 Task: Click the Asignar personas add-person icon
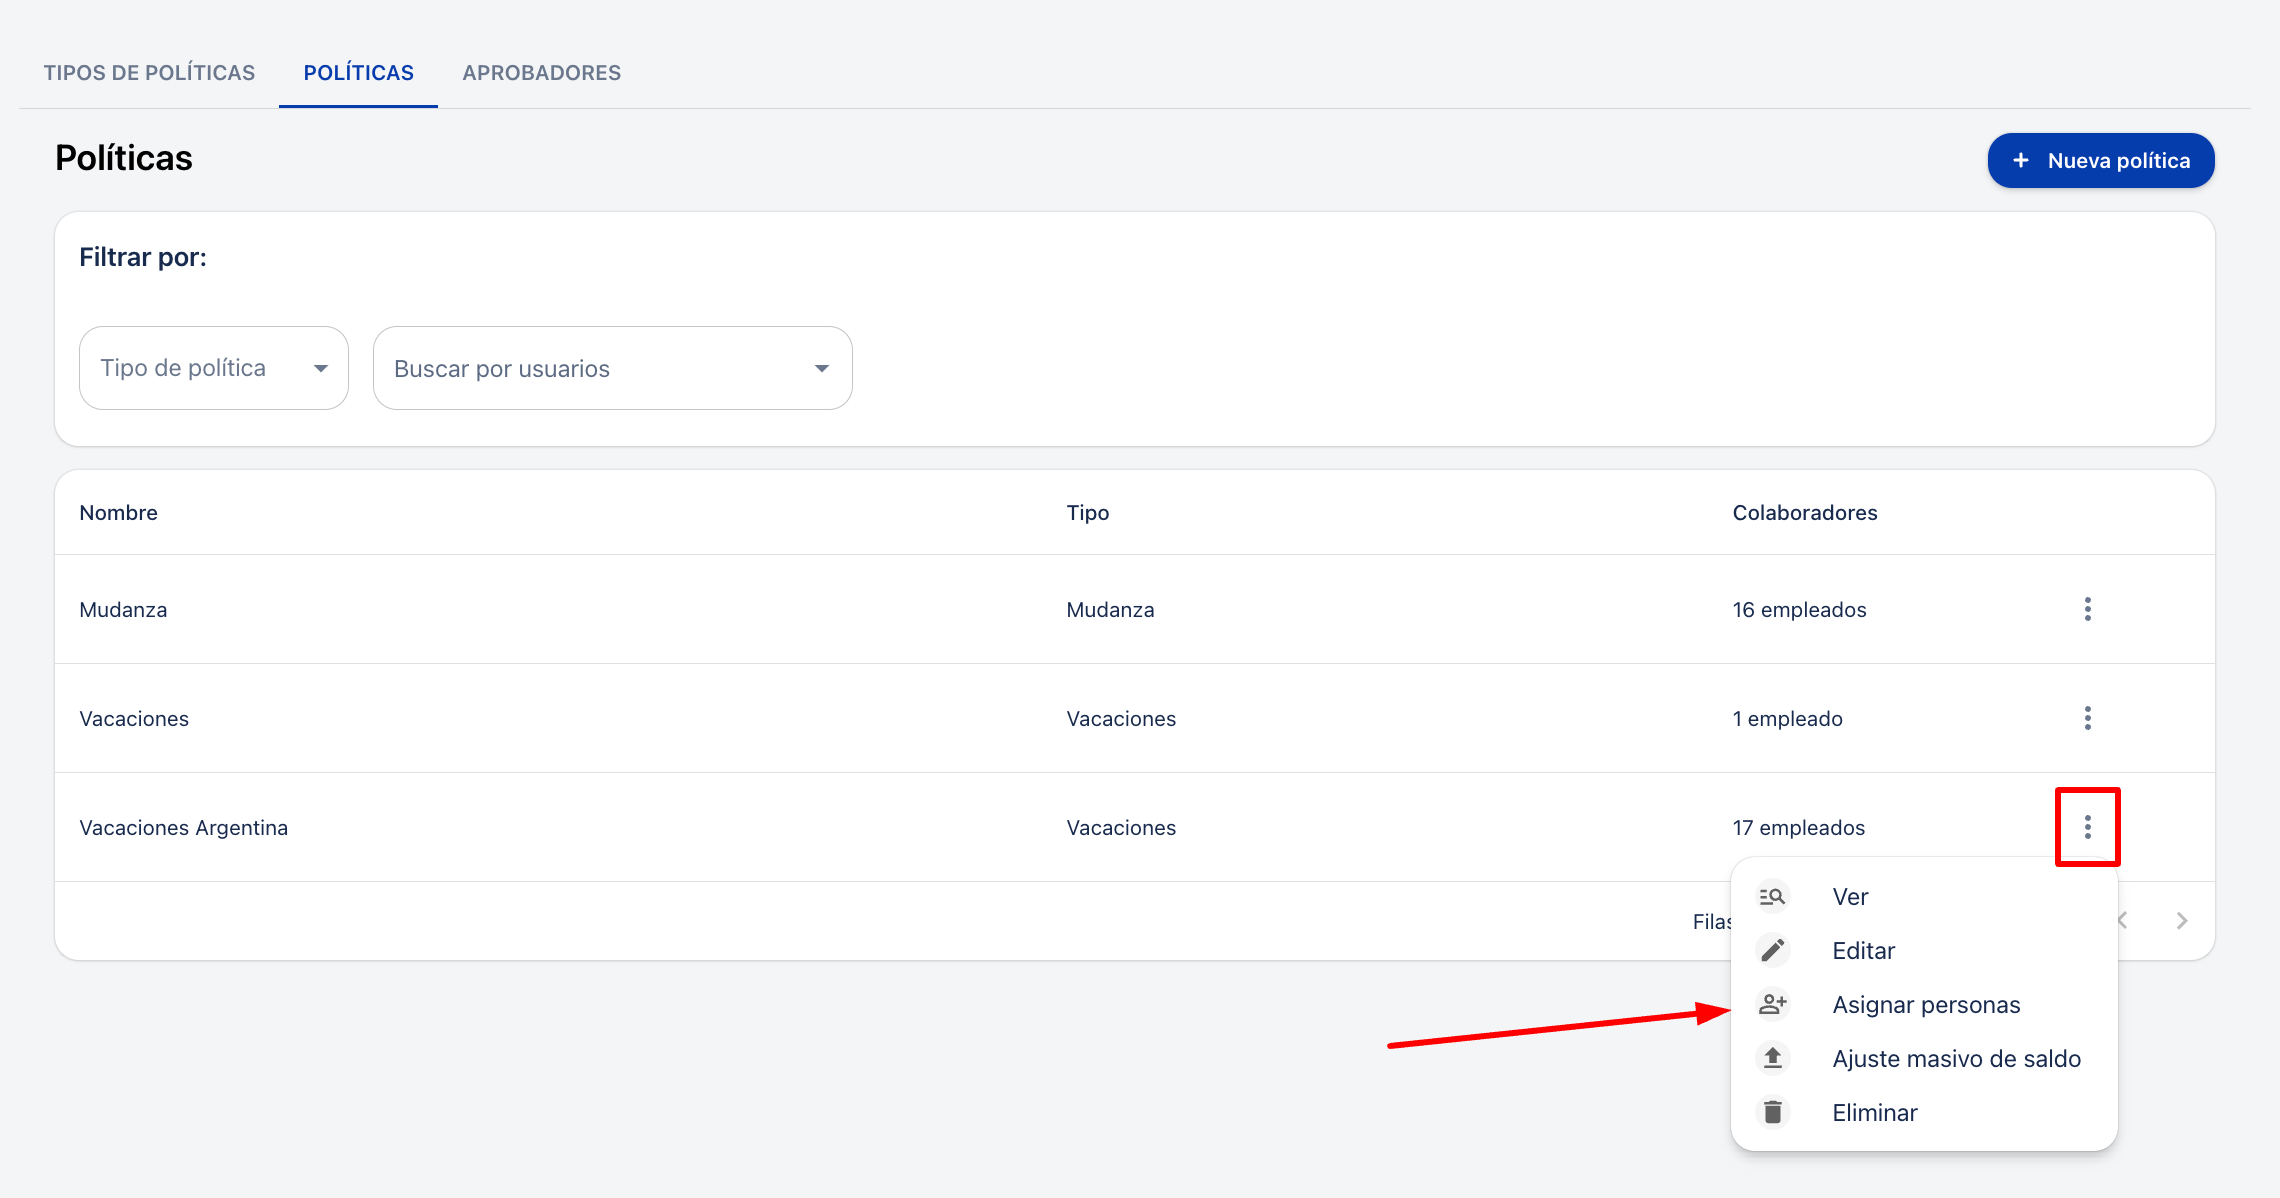1772,1004
